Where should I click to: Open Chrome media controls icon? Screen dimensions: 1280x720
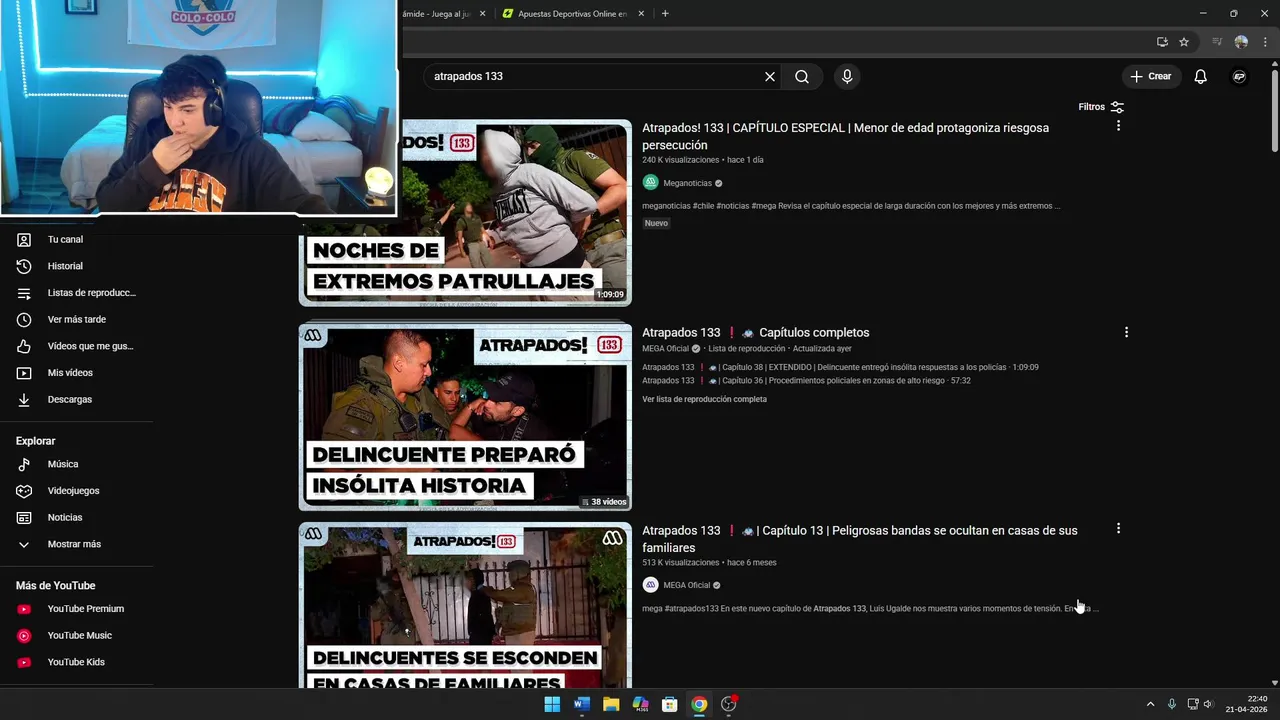coord(1217,42)
